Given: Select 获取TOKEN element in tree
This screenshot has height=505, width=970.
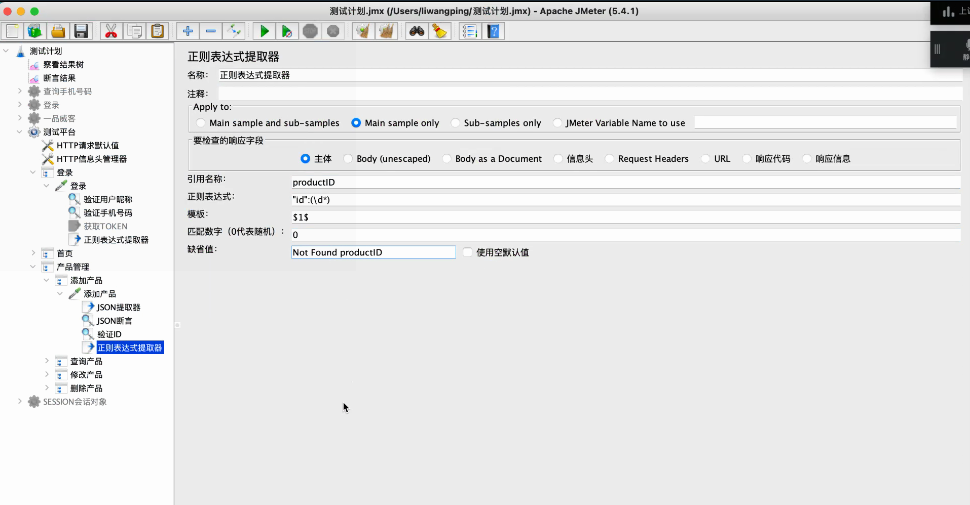Looking at the screenshot, I should point(106,227).
